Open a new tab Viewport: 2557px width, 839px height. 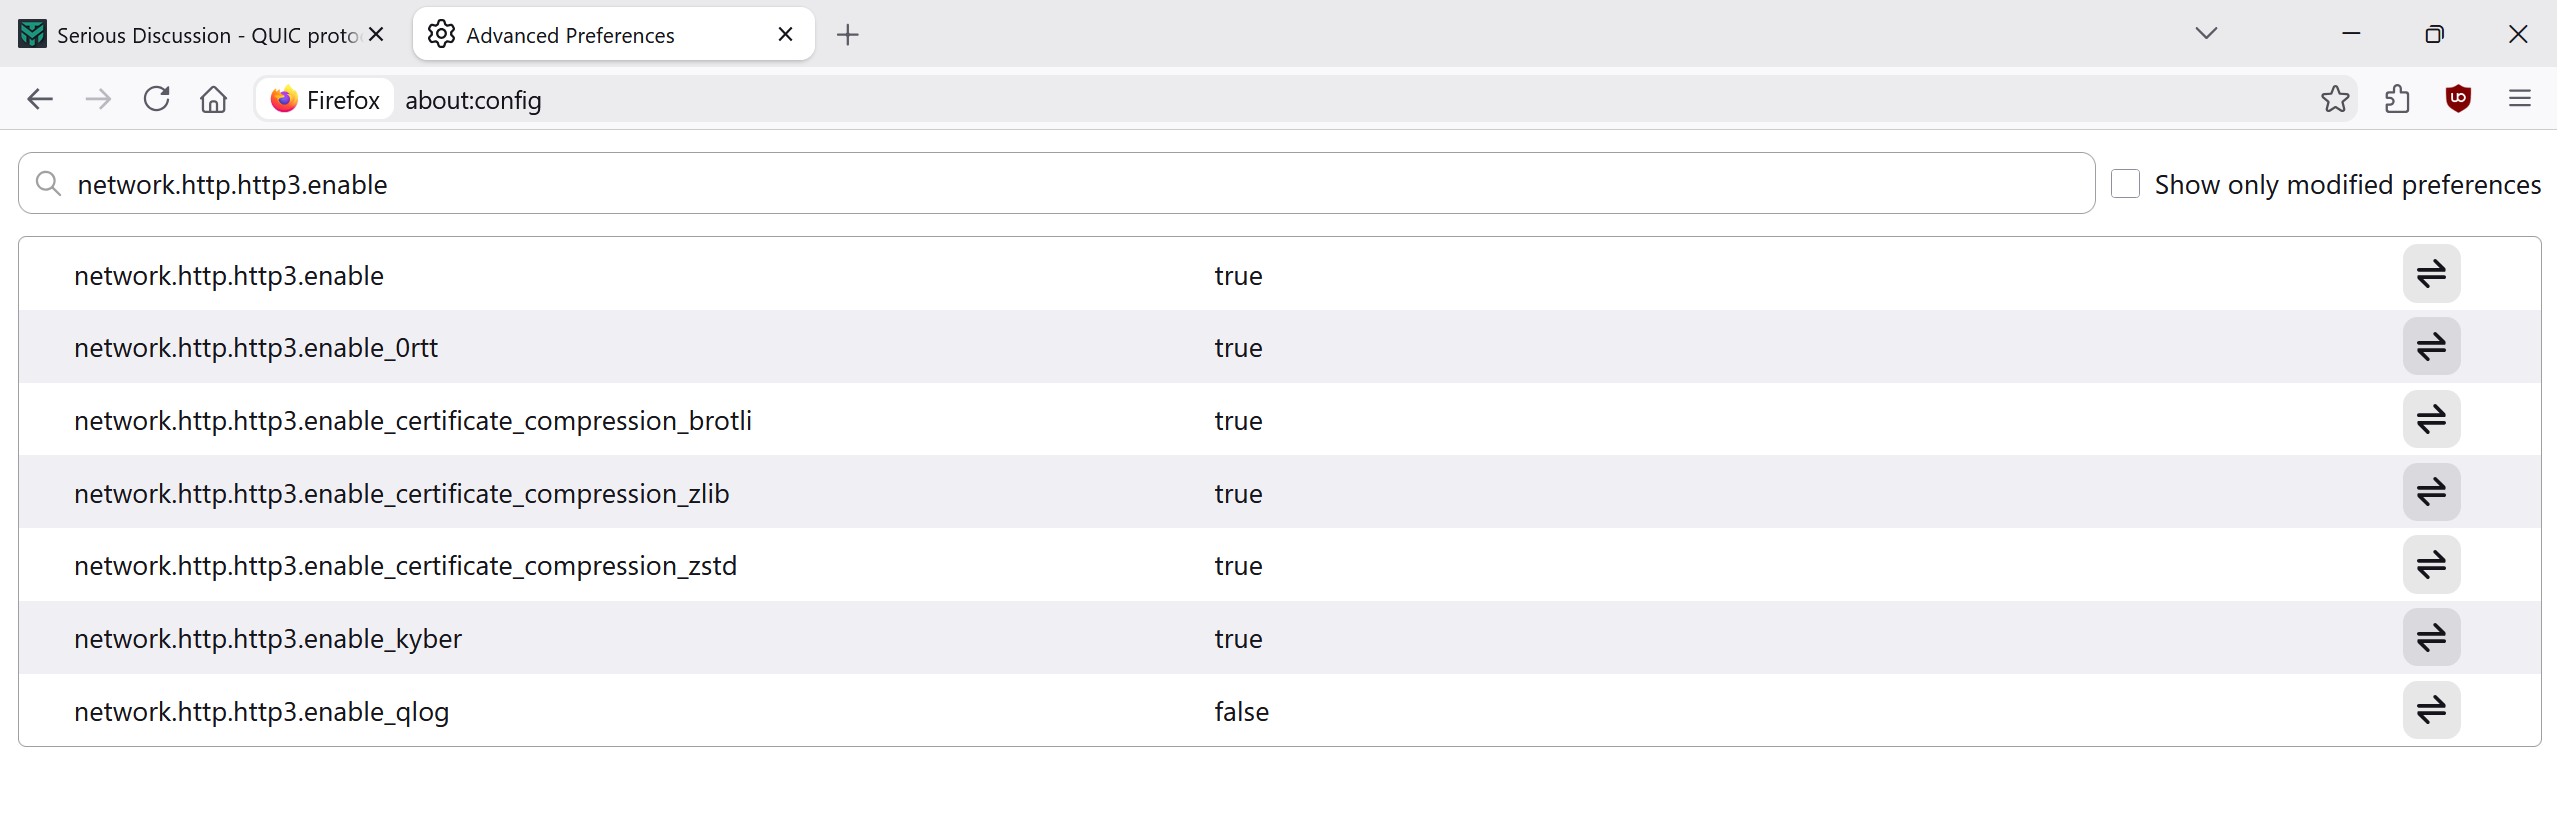click(x=848, y=35)
